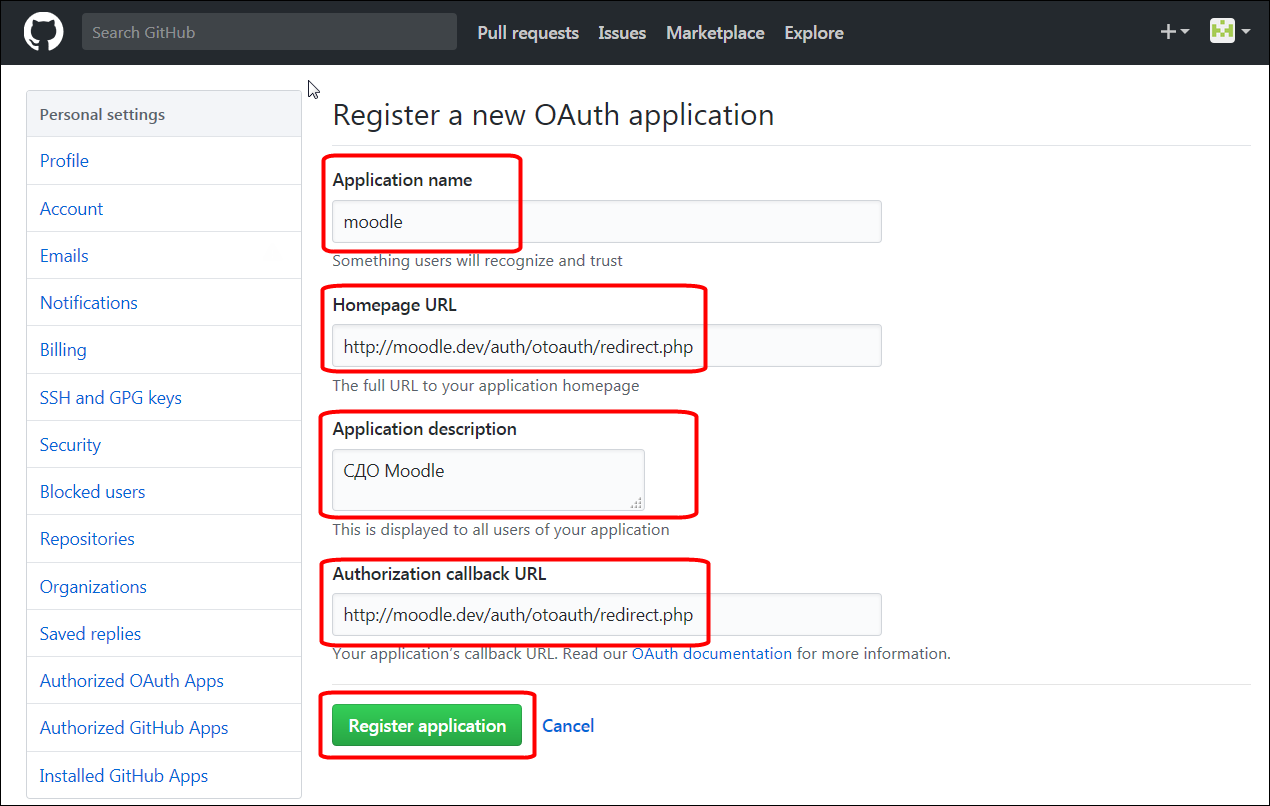This screenshot has height=806, width=1270.
Task: Click the Personal settings heading
Action: point(102,115)
